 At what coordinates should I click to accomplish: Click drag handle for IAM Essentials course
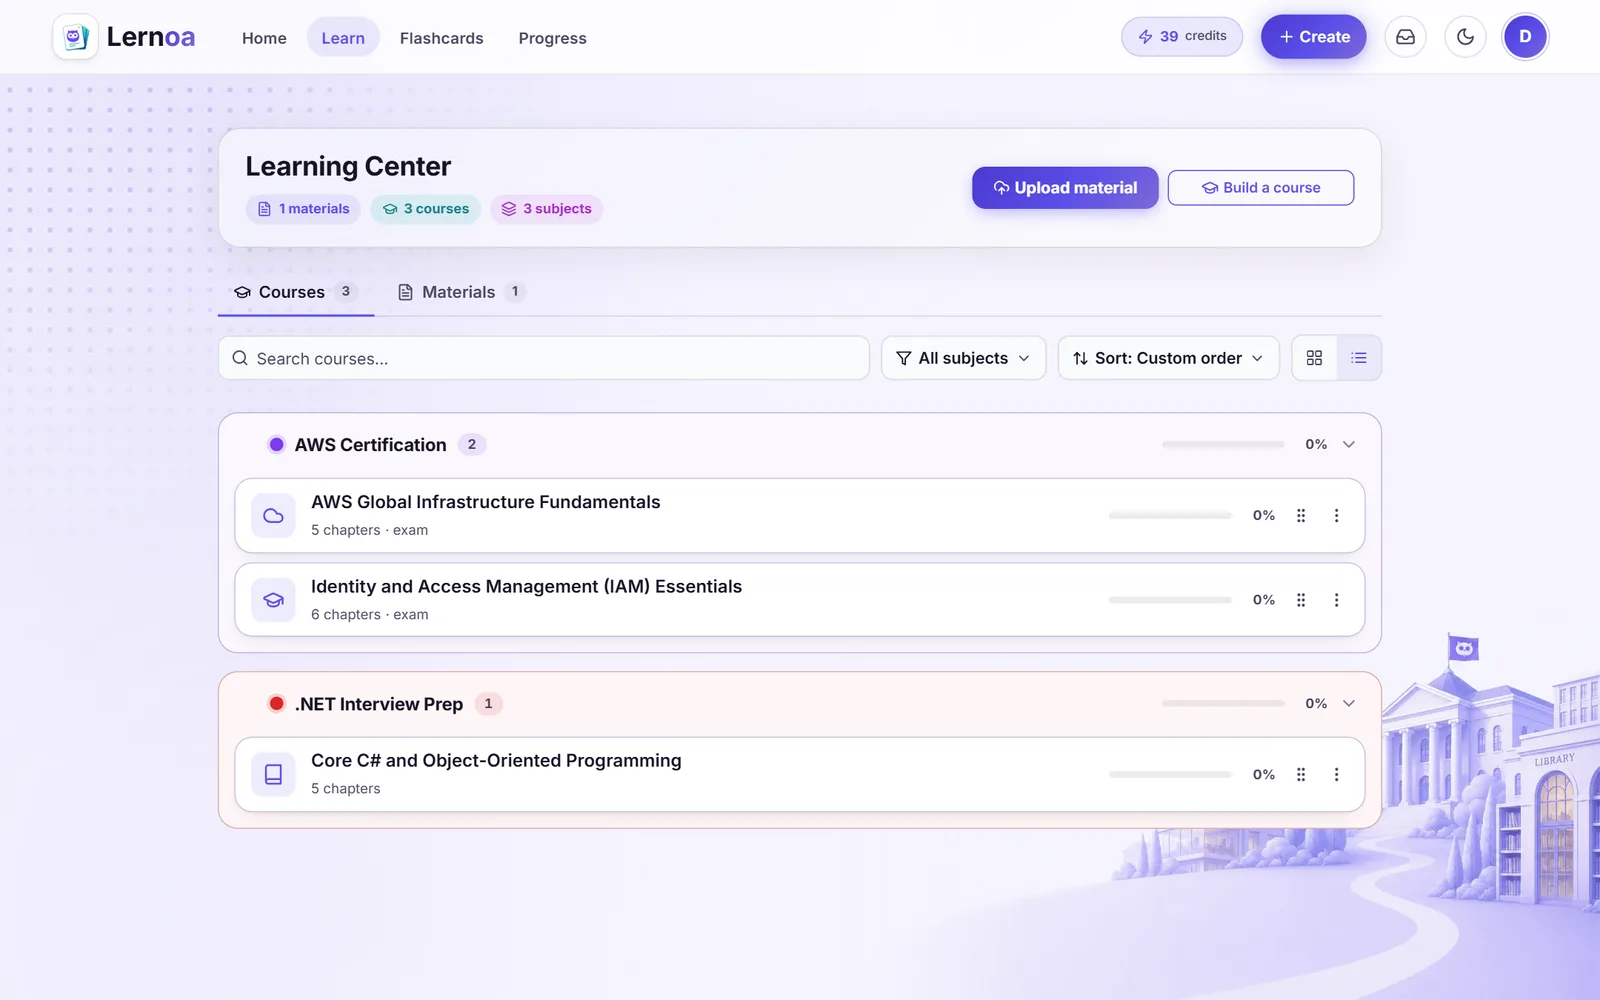click(x=1301, y=600)
